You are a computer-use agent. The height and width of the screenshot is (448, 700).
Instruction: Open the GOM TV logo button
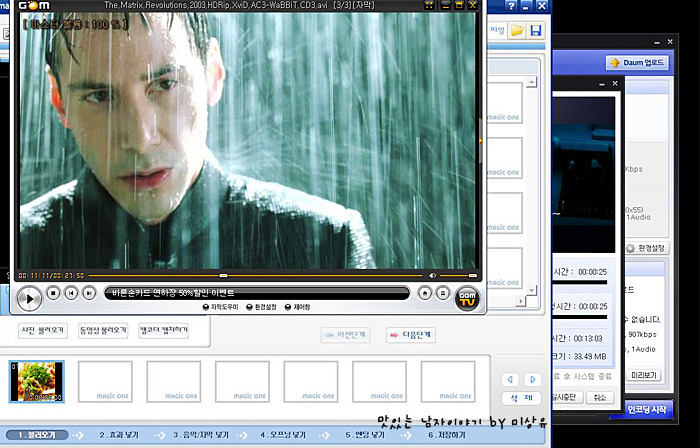(x=467, y=299)
